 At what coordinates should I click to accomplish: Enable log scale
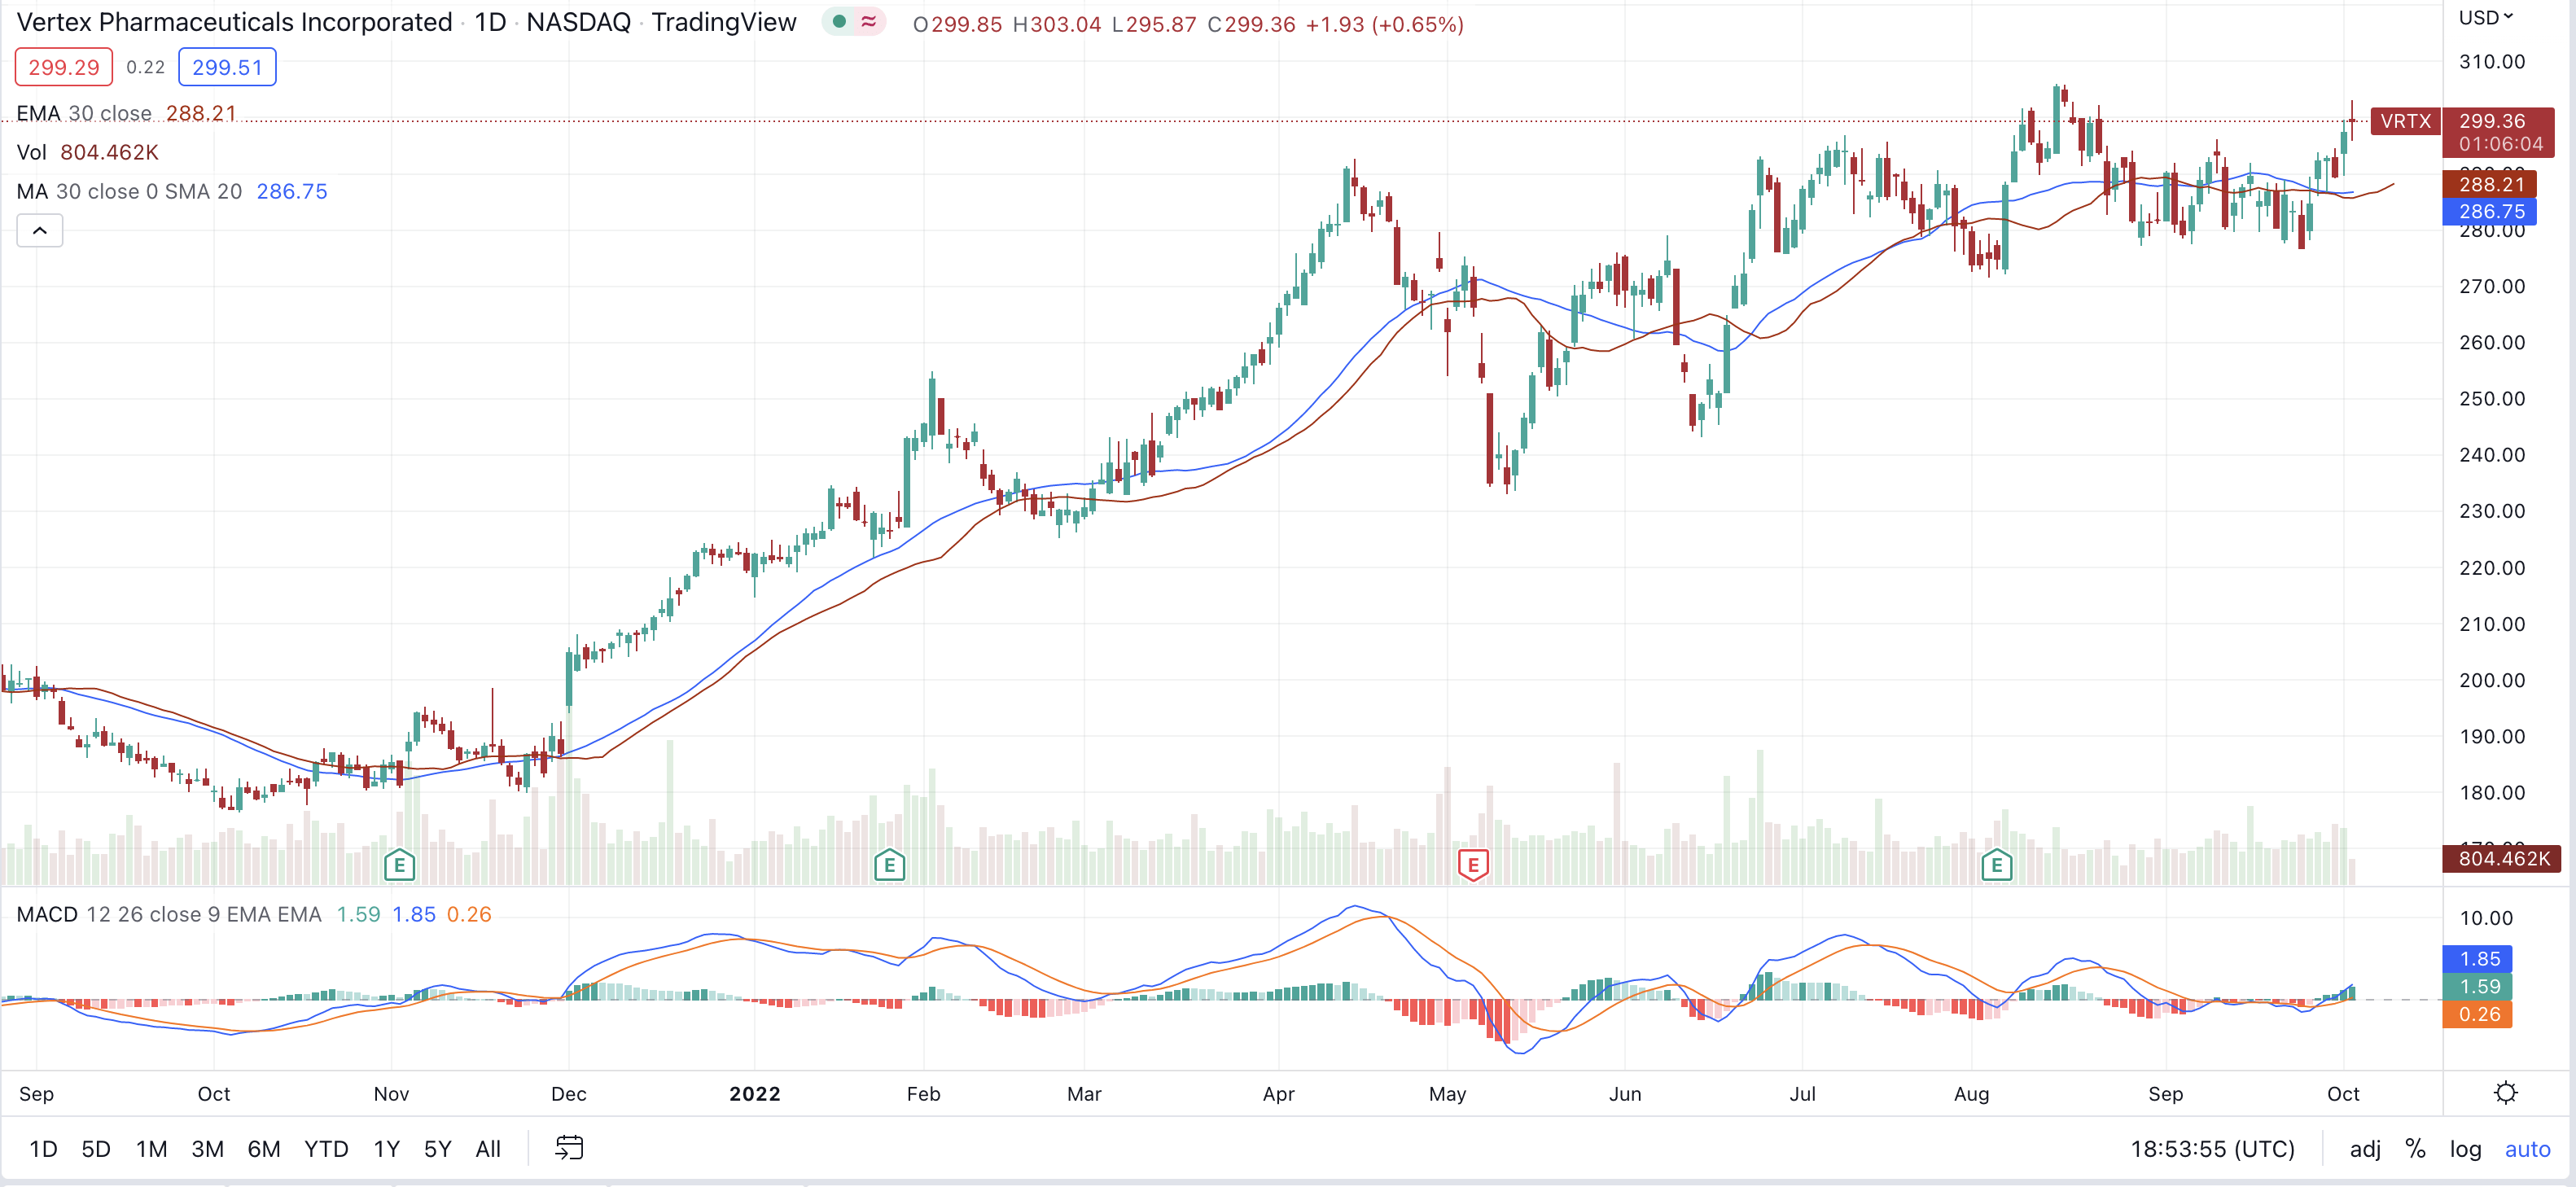tap(2465, 1149)
